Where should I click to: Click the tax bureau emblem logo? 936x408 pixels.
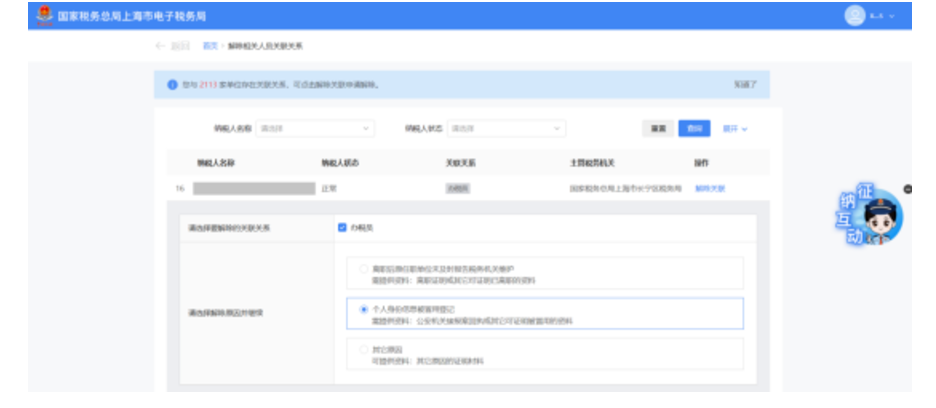point(44,16)
